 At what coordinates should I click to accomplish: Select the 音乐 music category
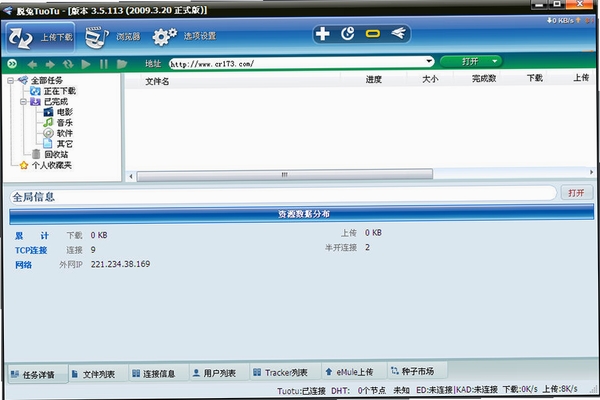pos(64,123)
